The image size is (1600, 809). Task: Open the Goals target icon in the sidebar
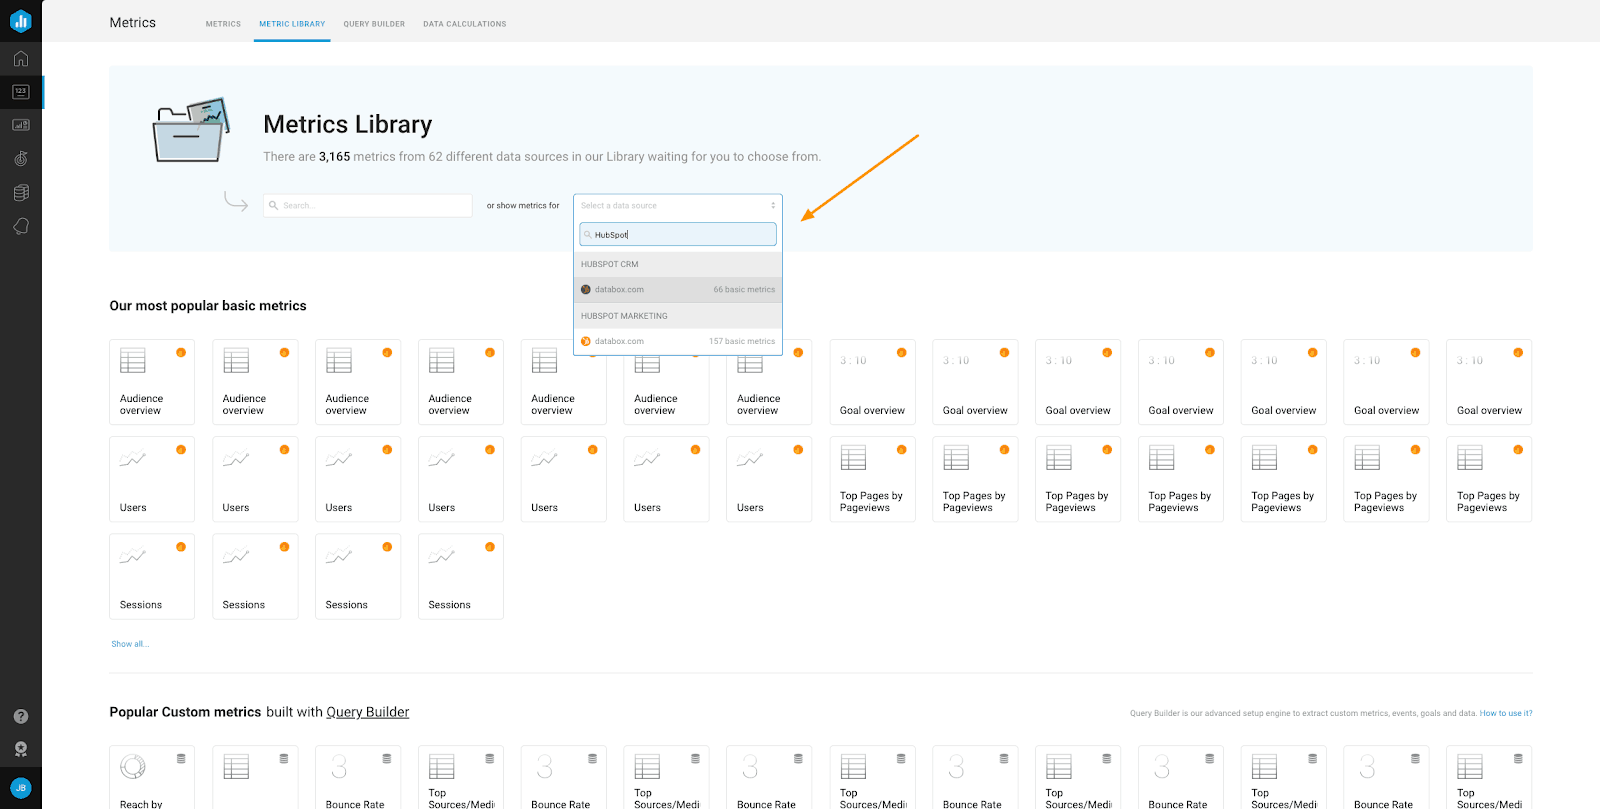tap(21, 159)
